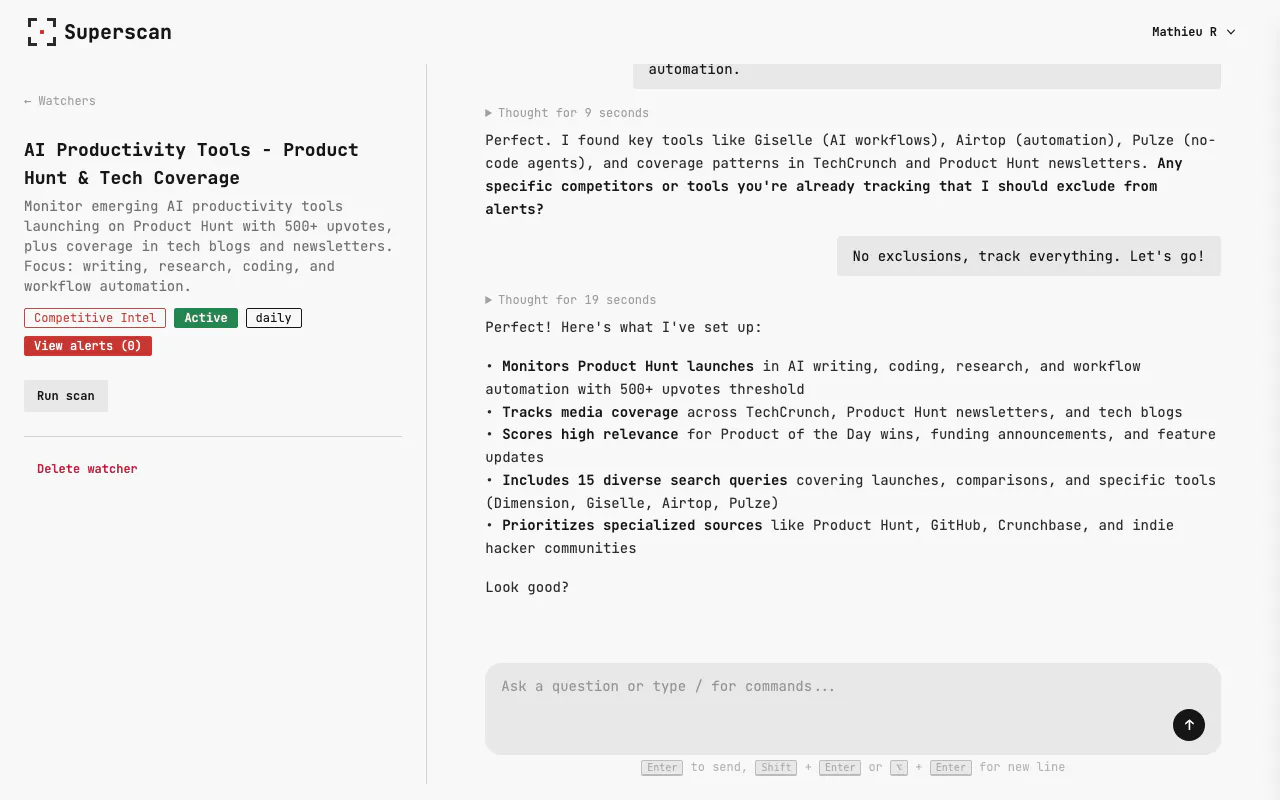Click the Delete watcher link
1280x800 pixels.
click(87, 469)
